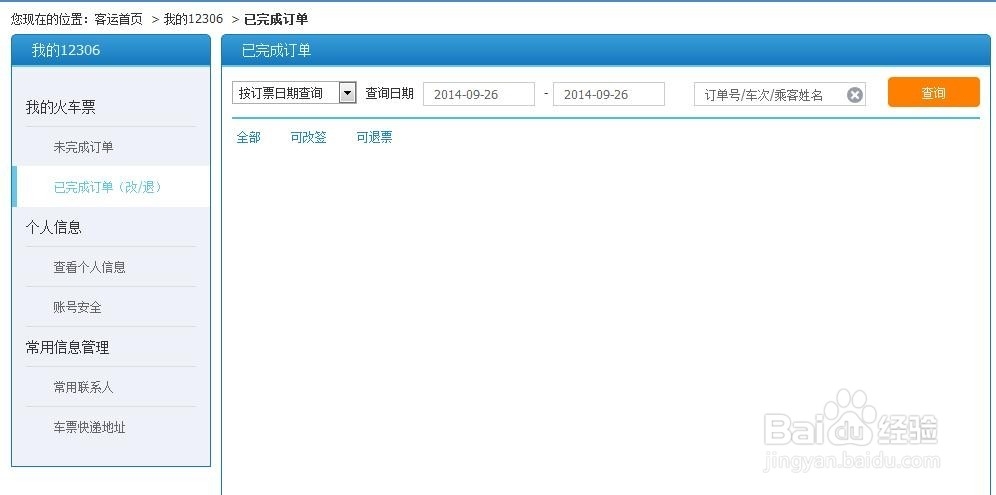Click the 我的12306 breadcrumb link
The height and width of the screenshot is (495, 996).
(x=194, y=19)
